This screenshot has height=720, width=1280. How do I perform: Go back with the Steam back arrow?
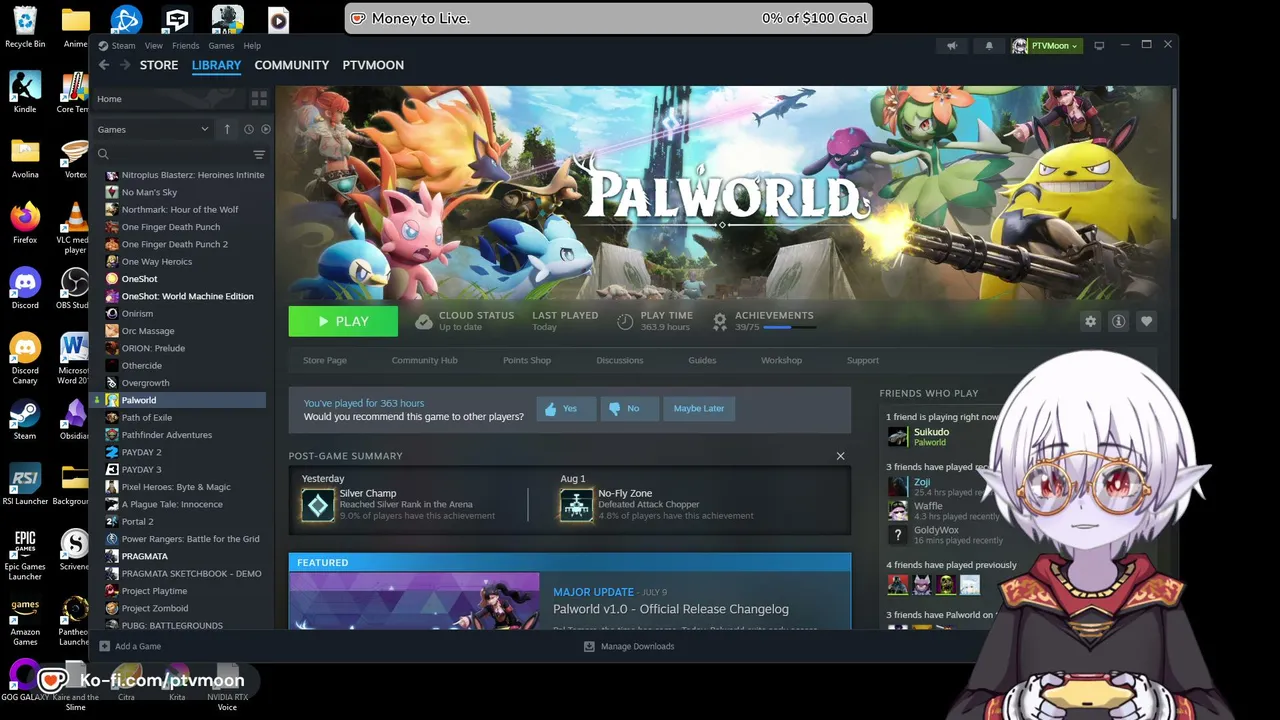[x=104, y=65]
